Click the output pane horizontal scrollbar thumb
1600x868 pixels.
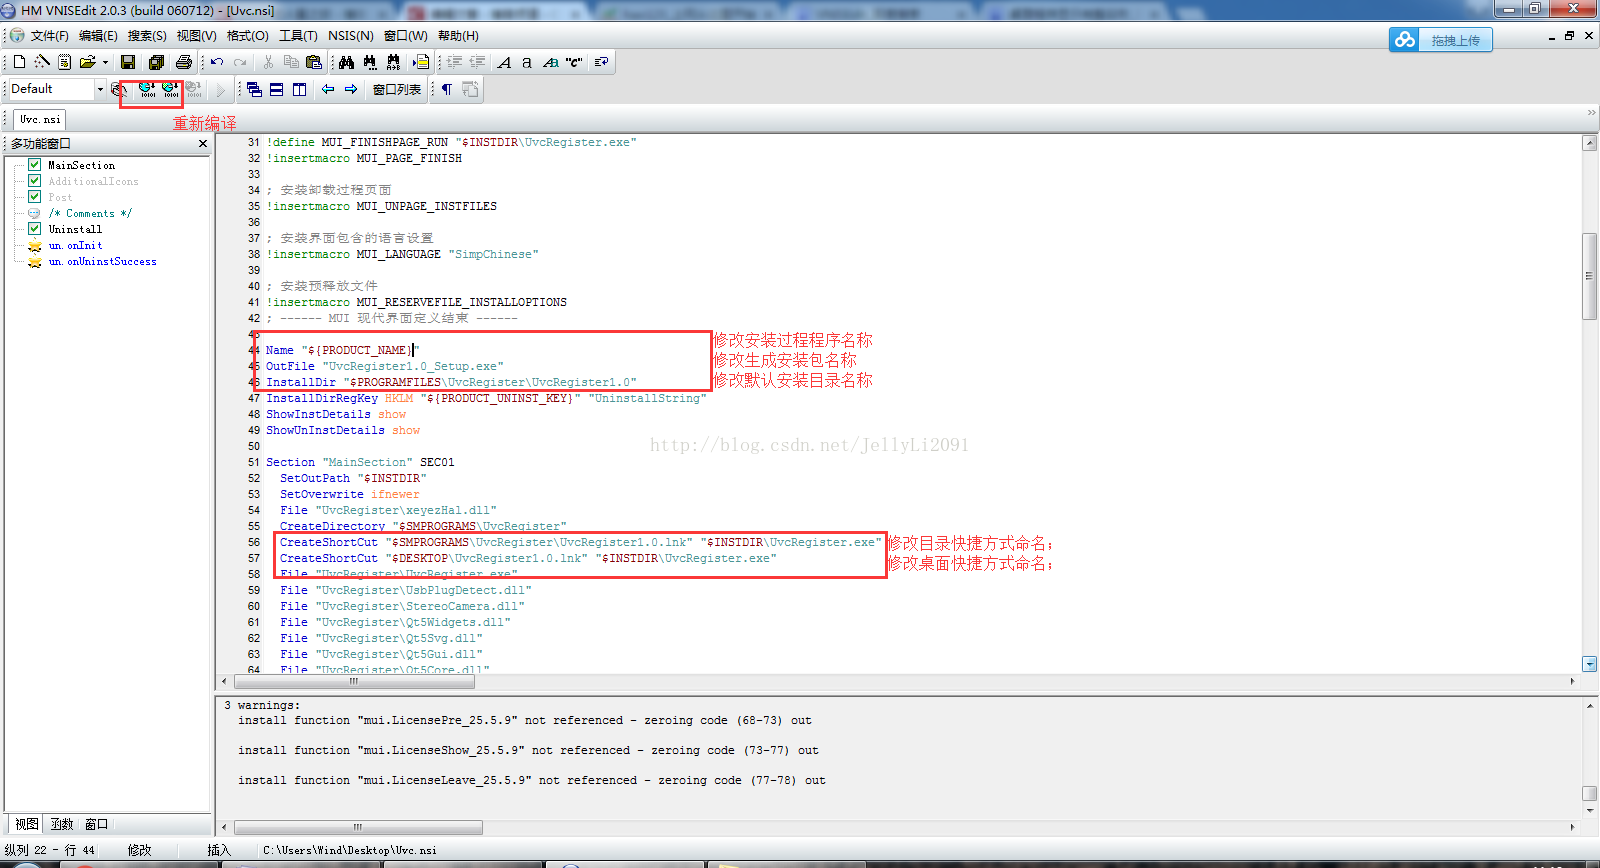[358, 827]
